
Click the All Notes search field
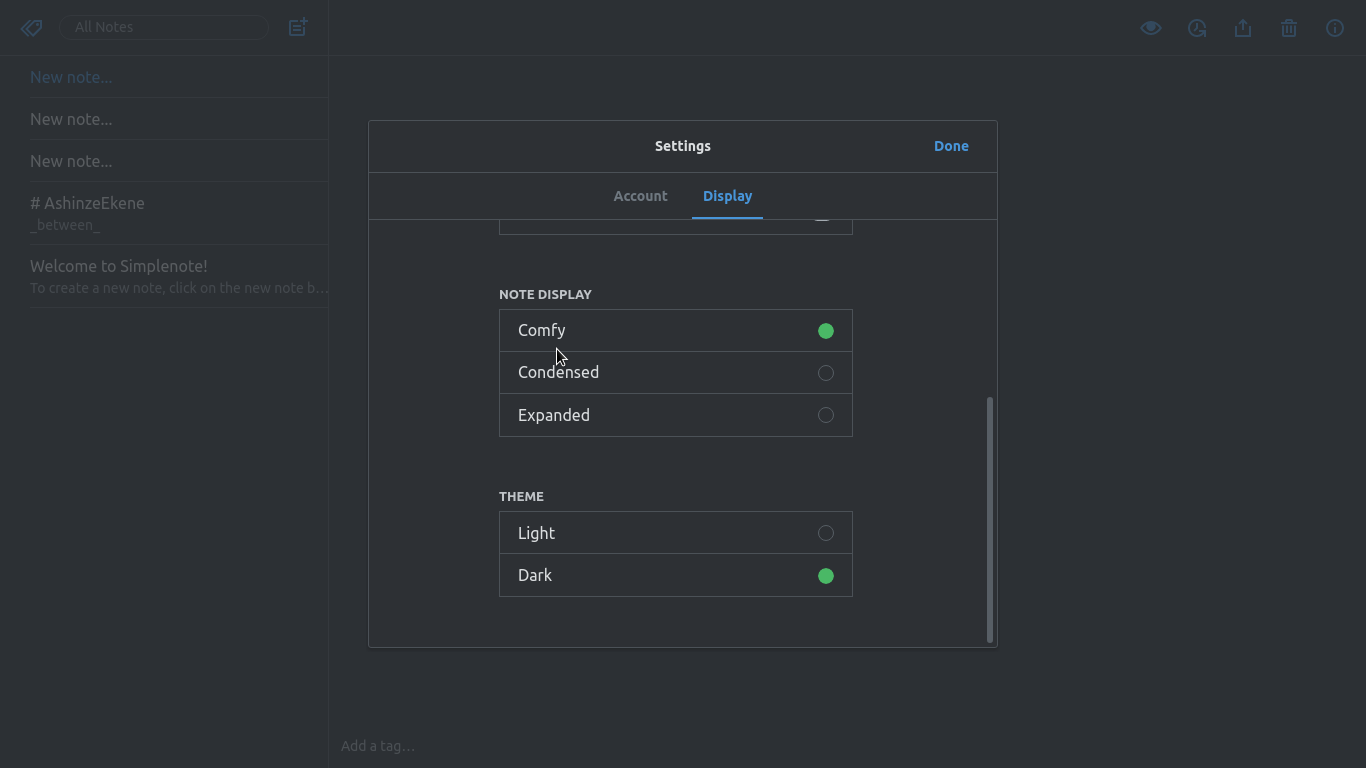point(163,27)
